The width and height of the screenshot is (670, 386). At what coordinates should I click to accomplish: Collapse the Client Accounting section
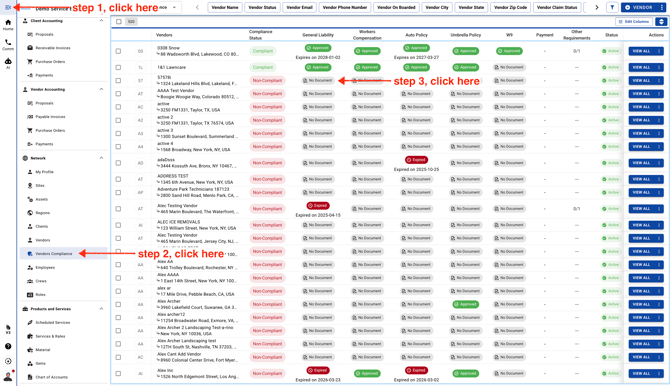point(101,21)
